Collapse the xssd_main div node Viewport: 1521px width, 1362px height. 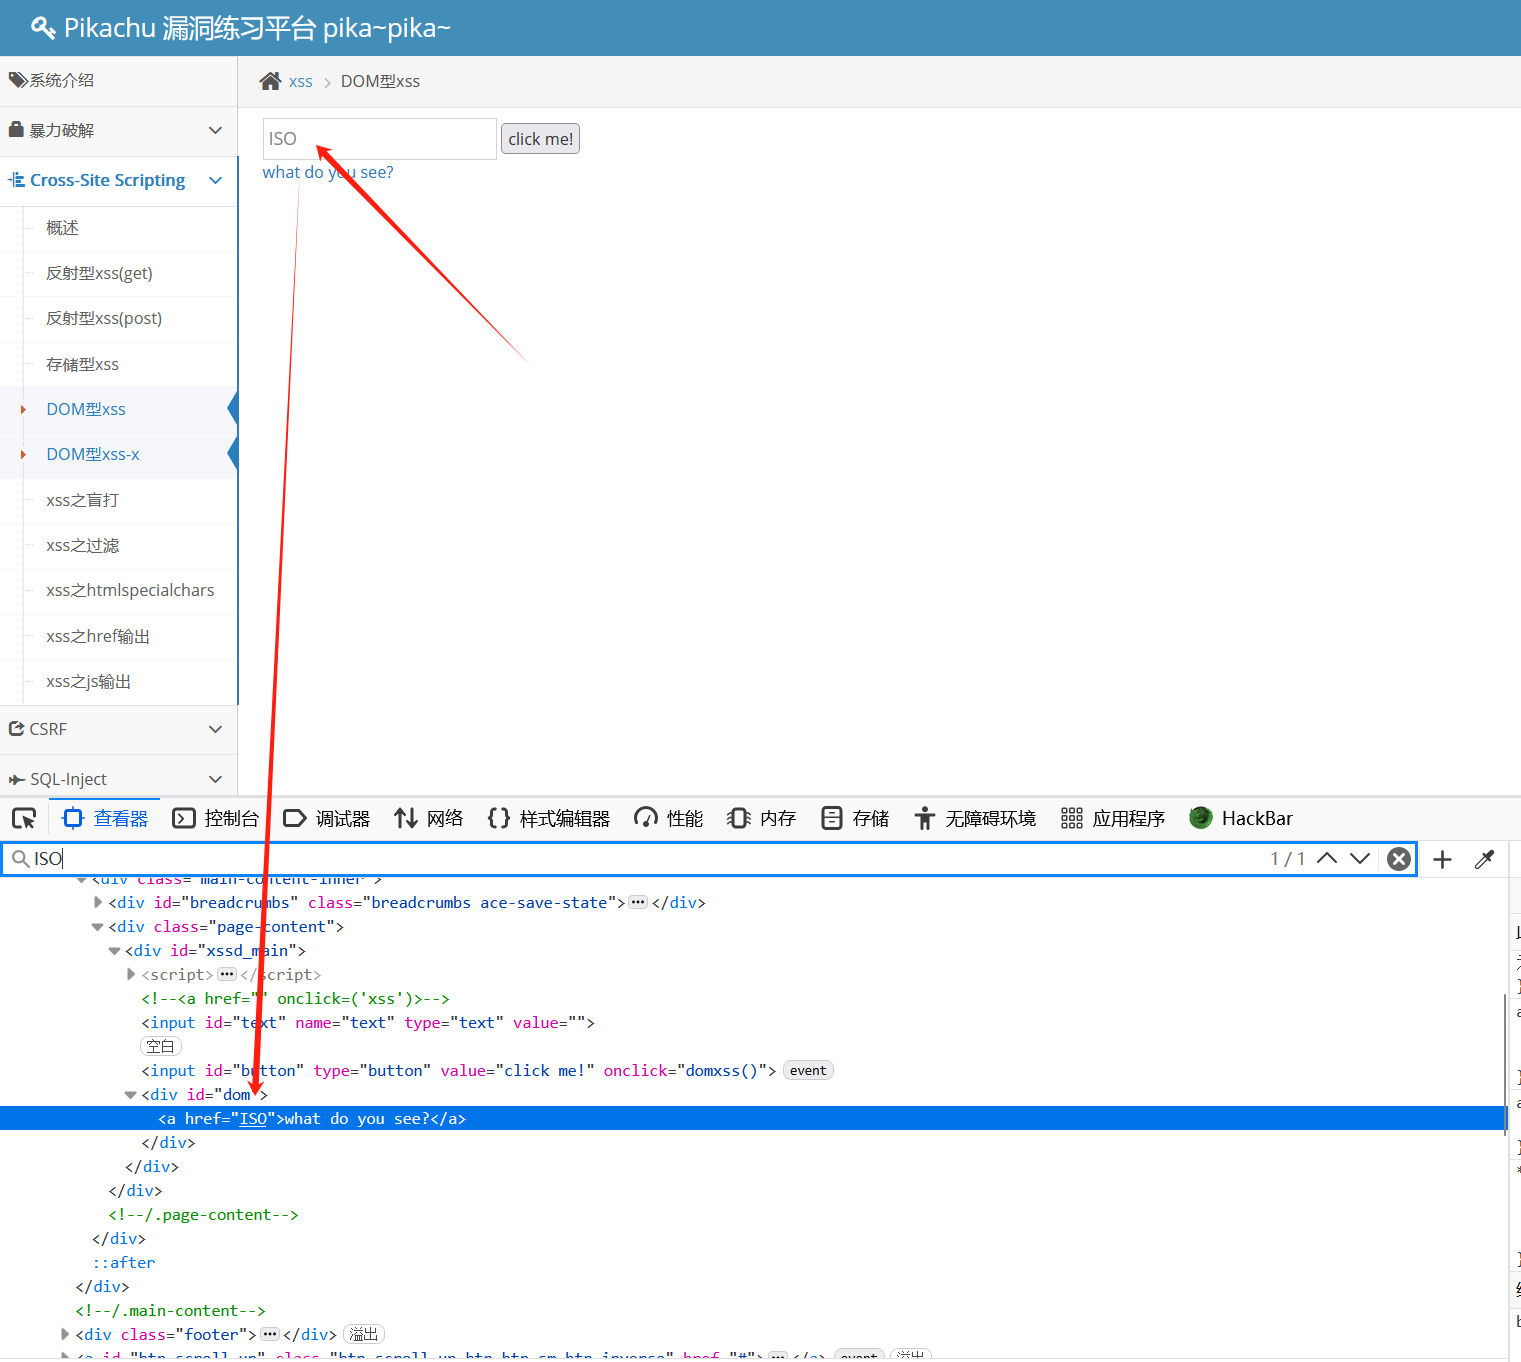pyautogui.click(x=114, y=951)
